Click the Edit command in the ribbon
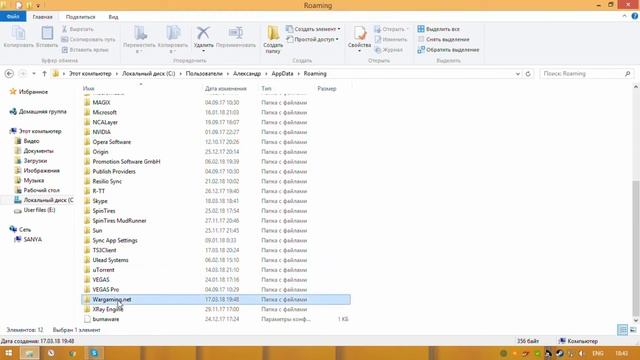Viewport: 640px width, 360px height. pyautogui.click(x=391, y=40)
